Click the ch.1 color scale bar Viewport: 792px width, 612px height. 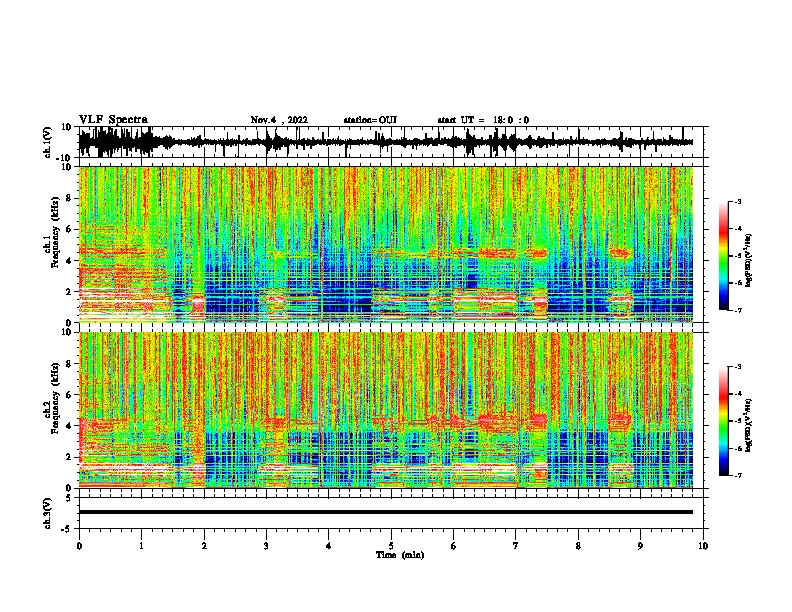point(723,256)
